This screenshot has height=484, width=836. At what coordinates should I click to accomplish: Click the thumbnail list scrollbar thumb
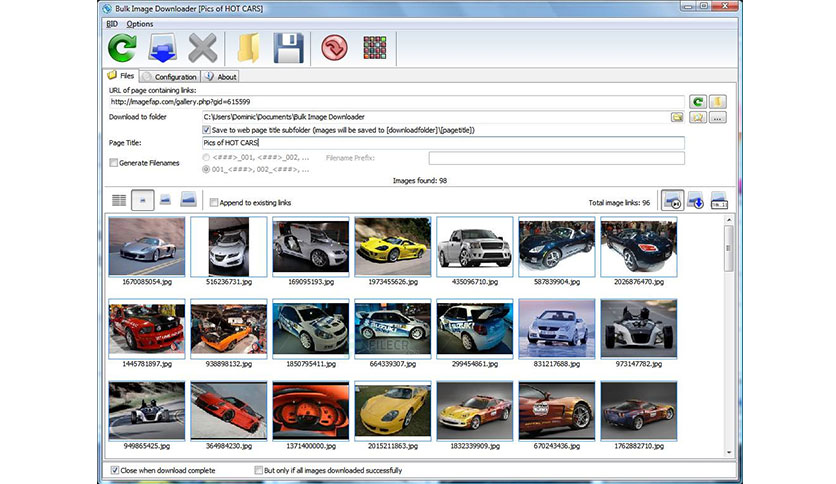pyautogui.click(x=729, y=248)
